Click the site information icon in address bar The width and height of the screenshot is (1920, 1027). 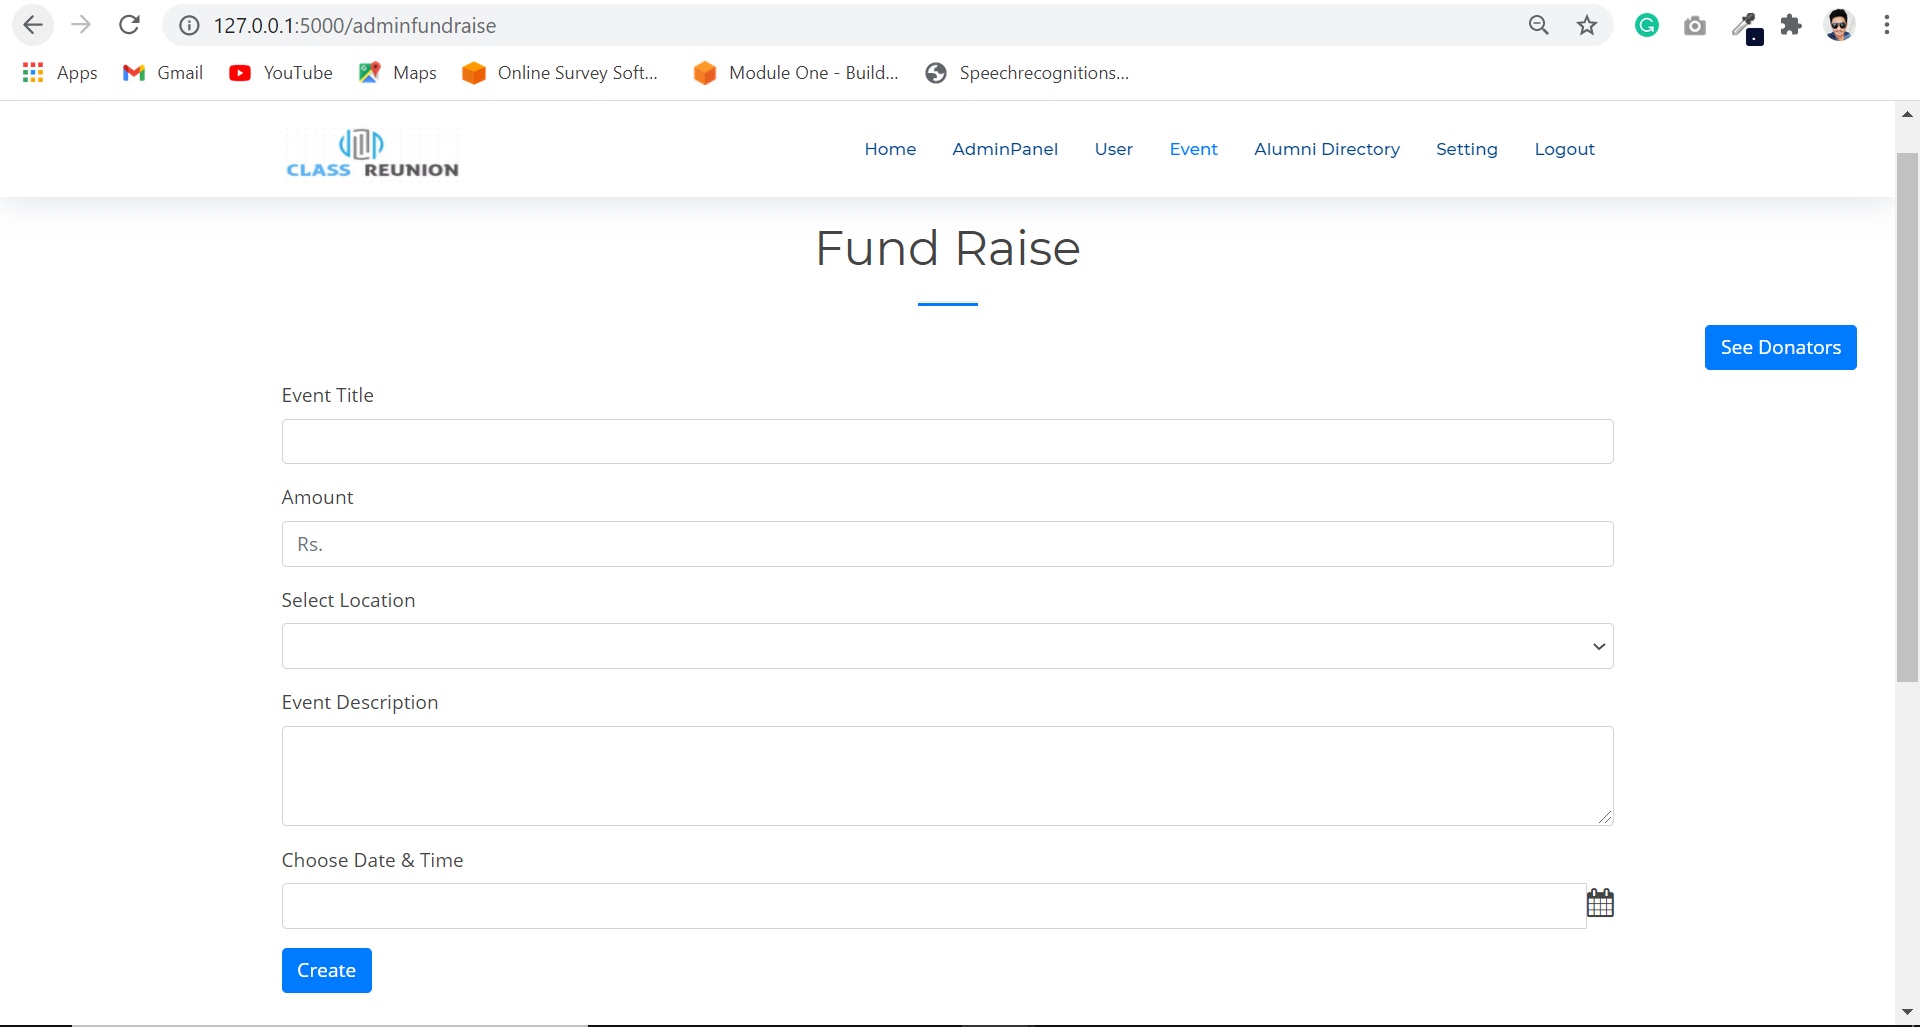tap(189, 26)
